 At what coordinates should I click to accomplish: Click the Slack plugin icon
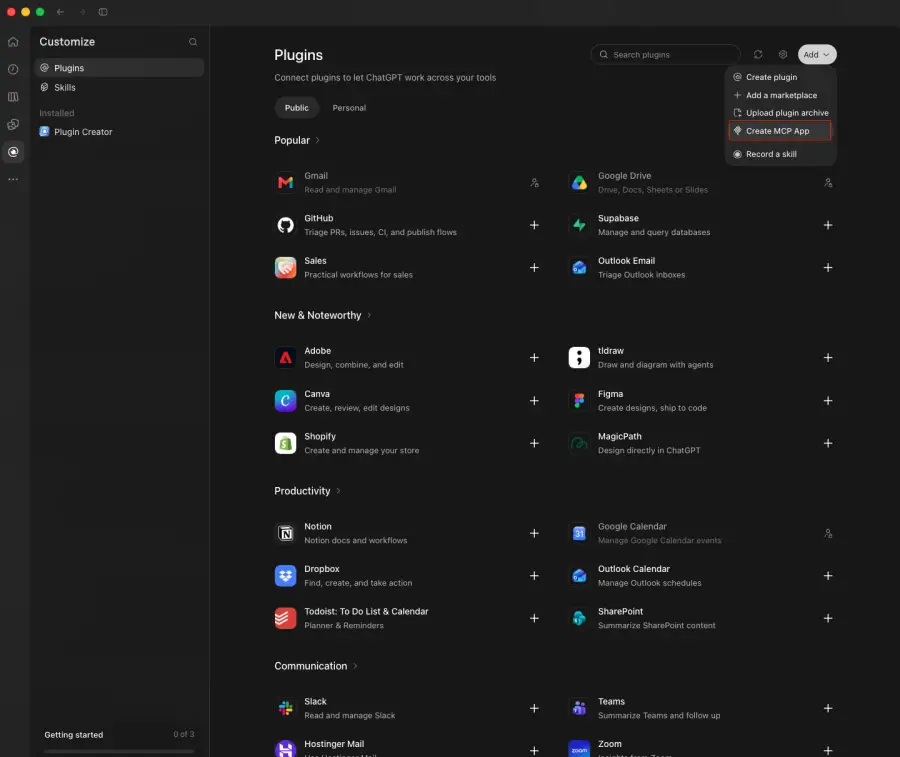[x=285, y=708]
